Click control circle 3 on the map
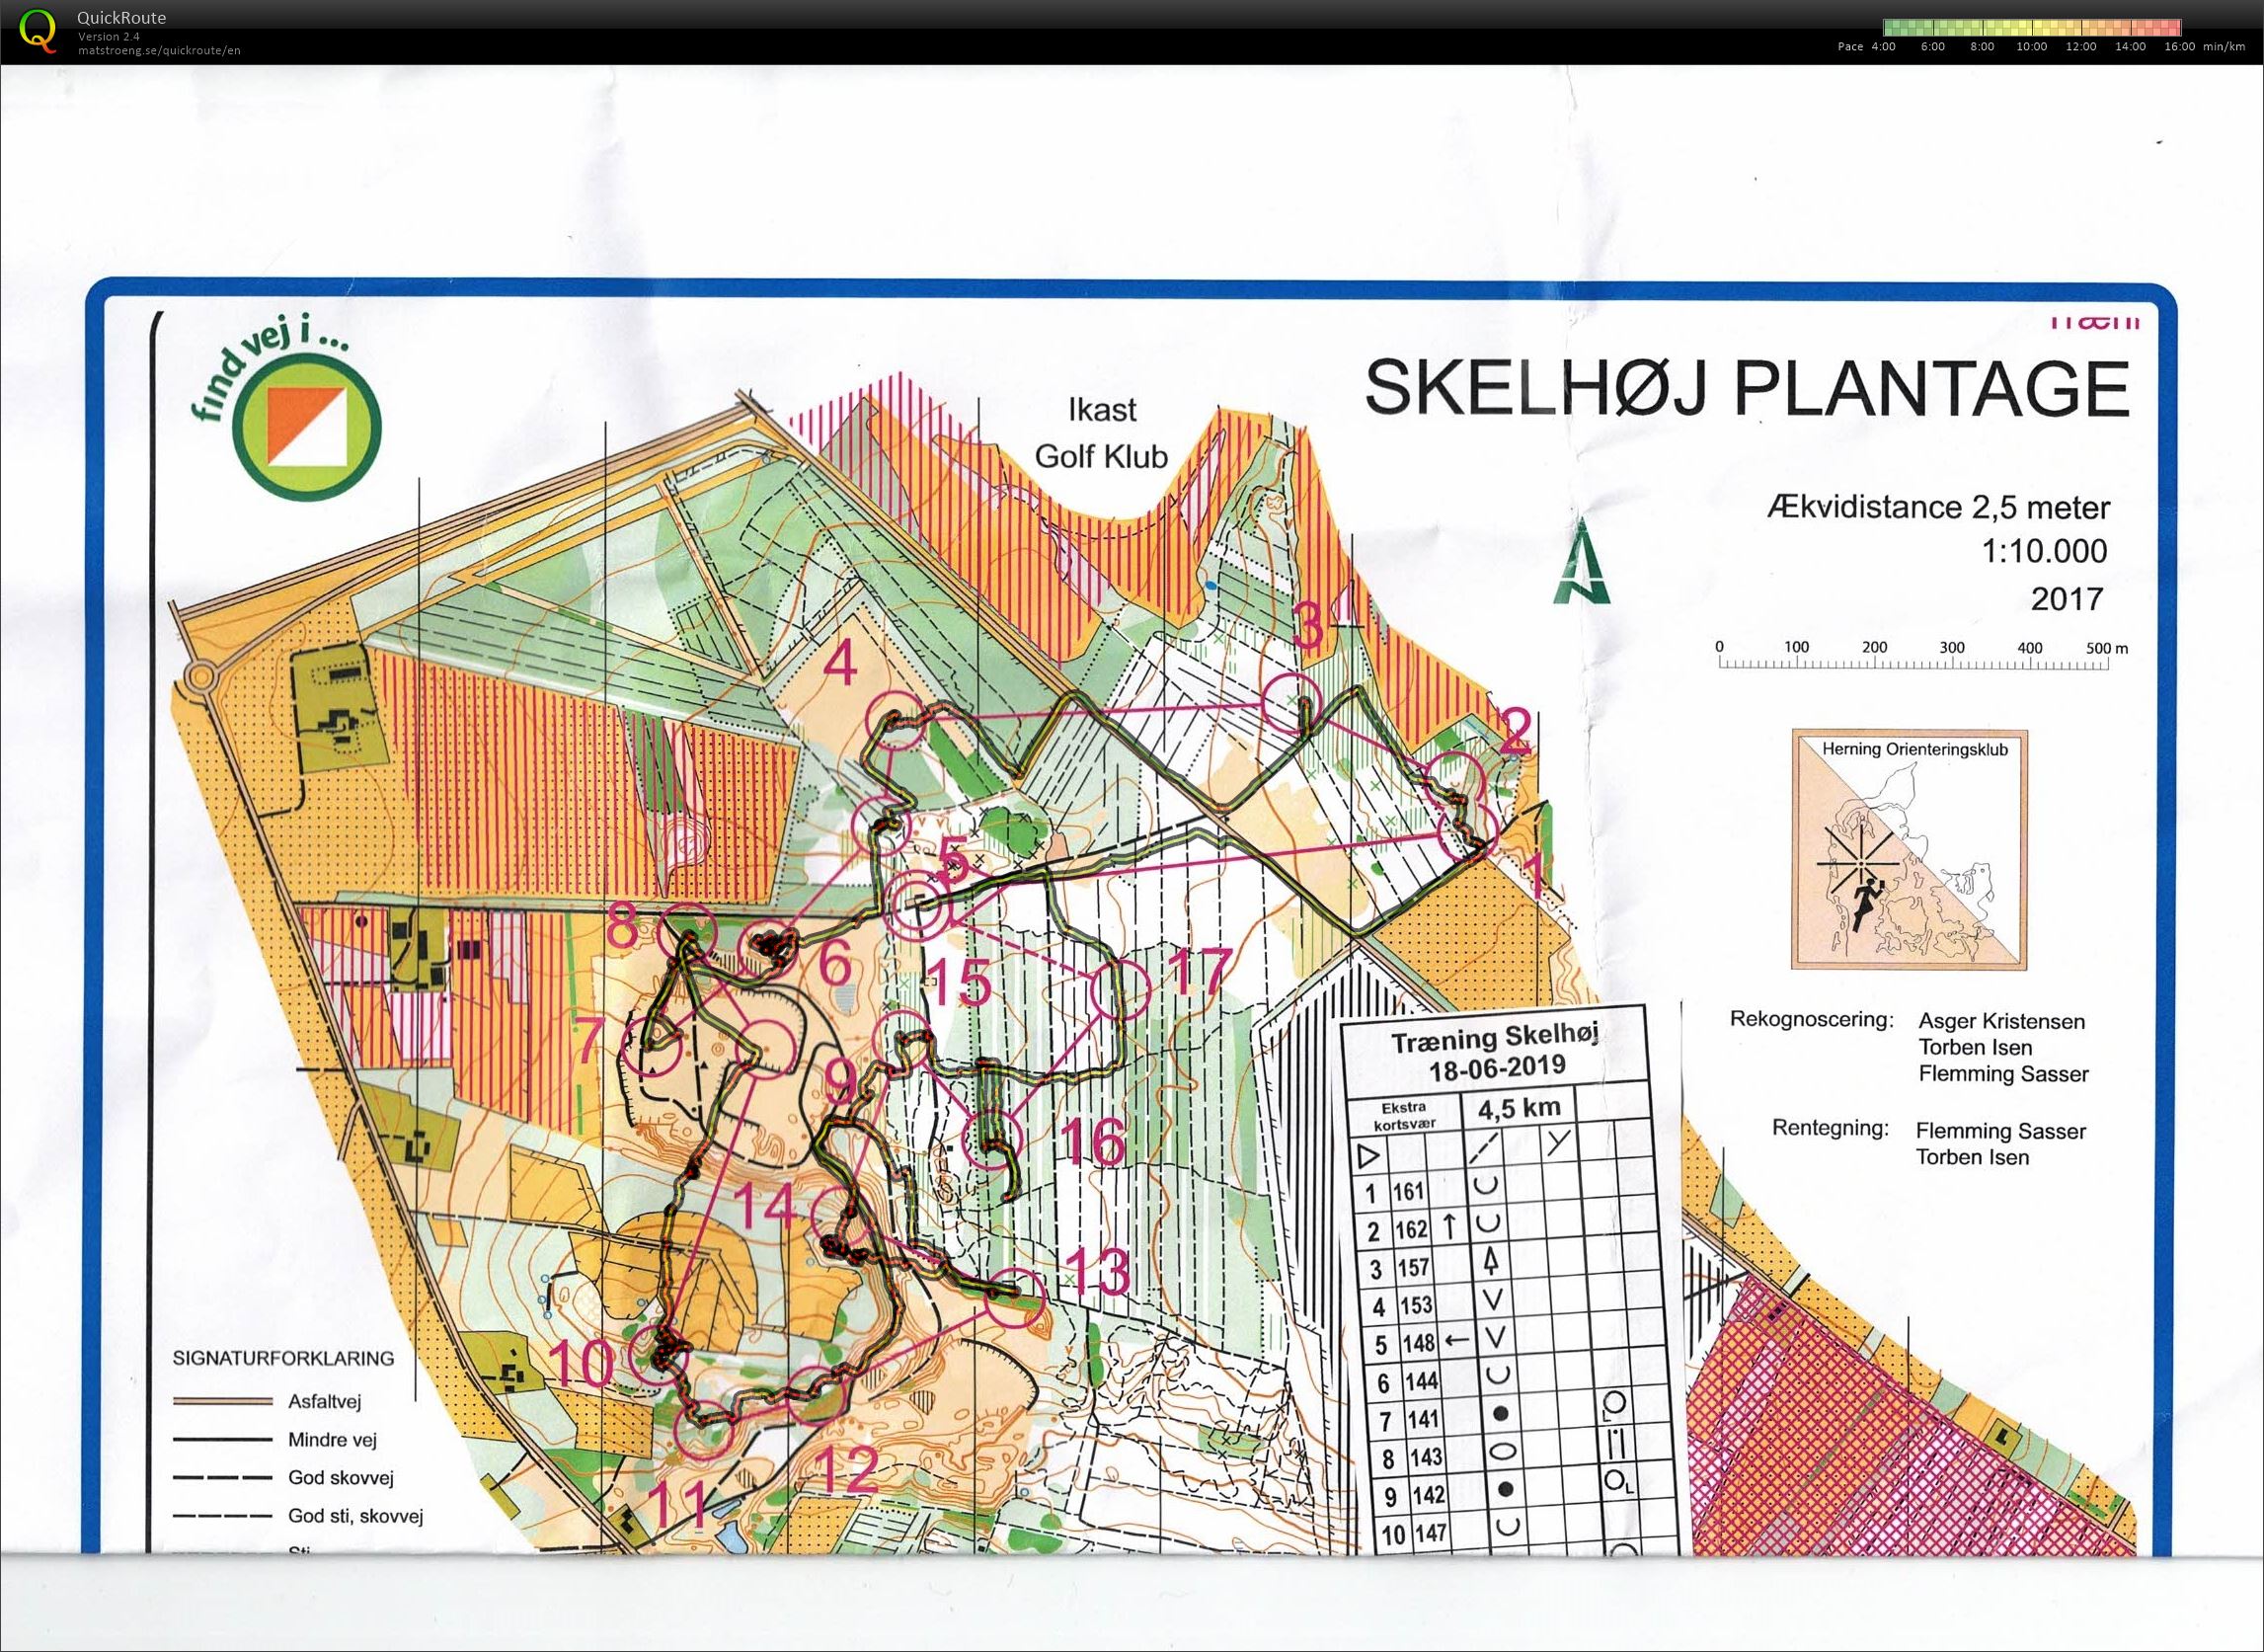 click(x=1291, y=704)
